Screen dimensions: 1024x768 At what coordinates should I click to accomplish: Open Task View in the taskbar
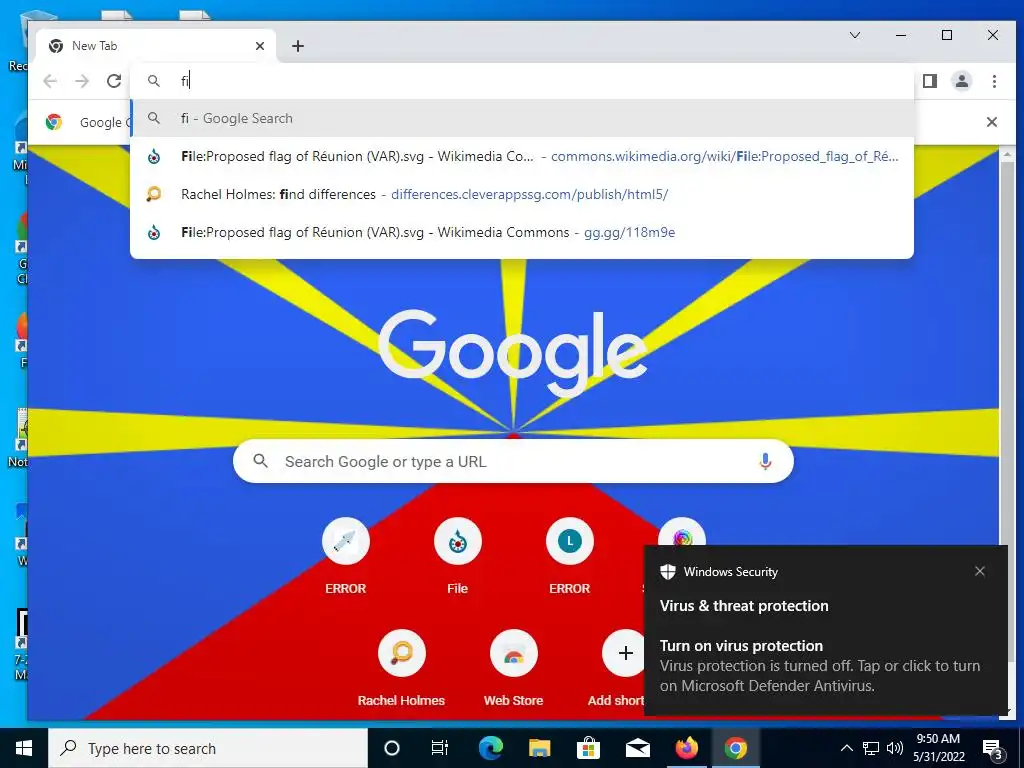440,748
